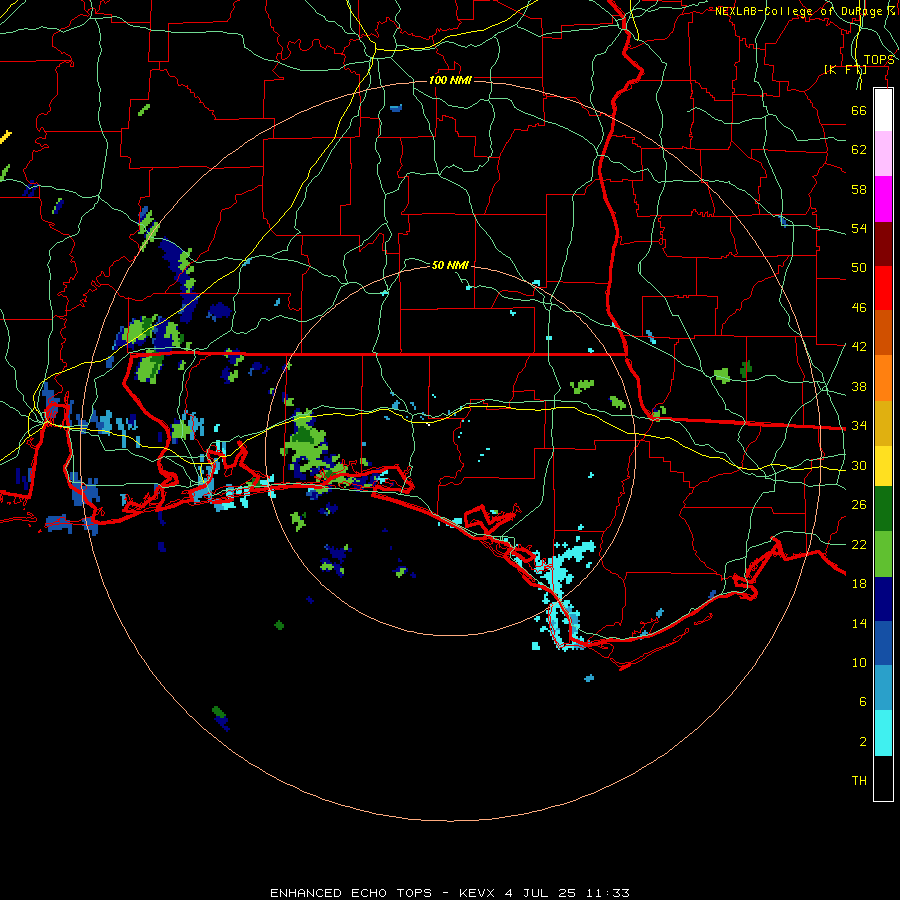Click the legend value '42'
Viewport: 900px width, 900px height.
pos(859,347)
